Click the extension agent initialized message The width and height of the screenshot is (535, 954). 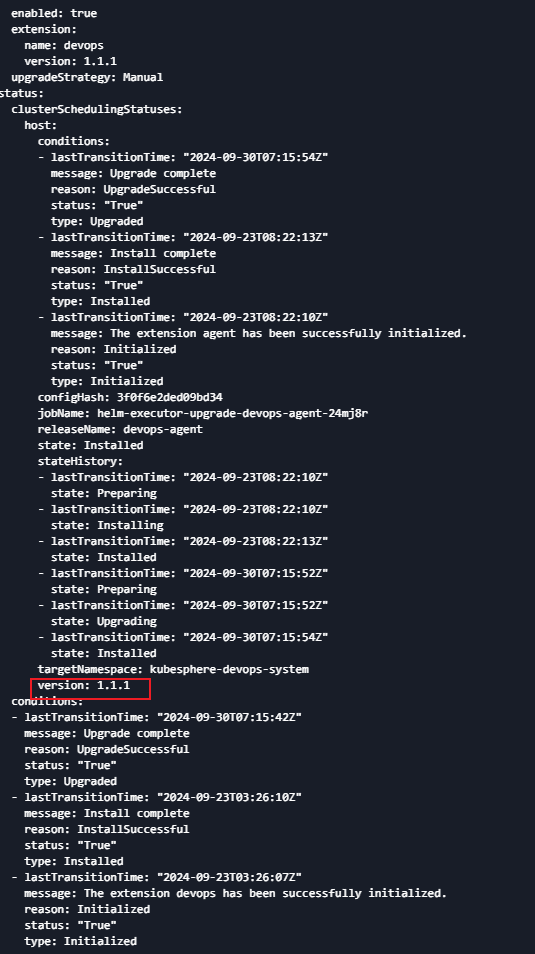tap(259, 333)
